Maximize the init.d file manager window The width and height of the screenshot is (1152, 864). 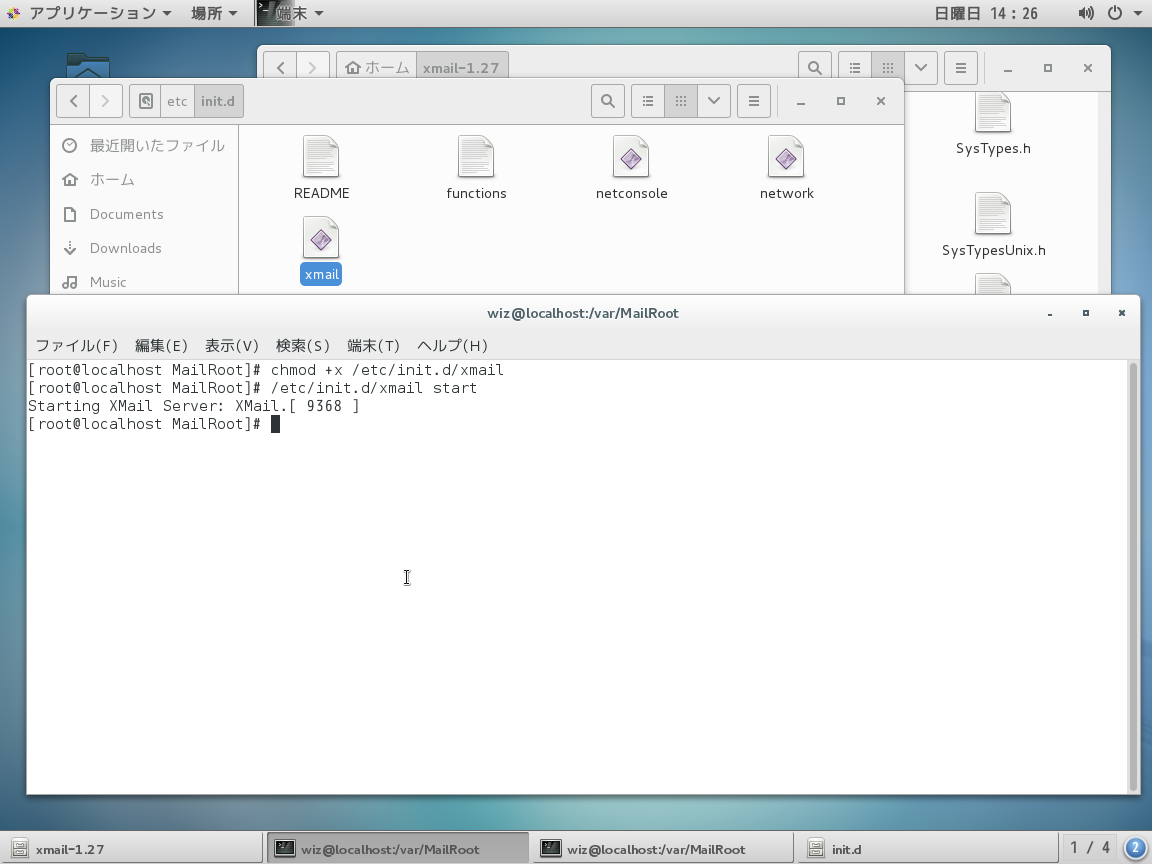click(840, 101)
